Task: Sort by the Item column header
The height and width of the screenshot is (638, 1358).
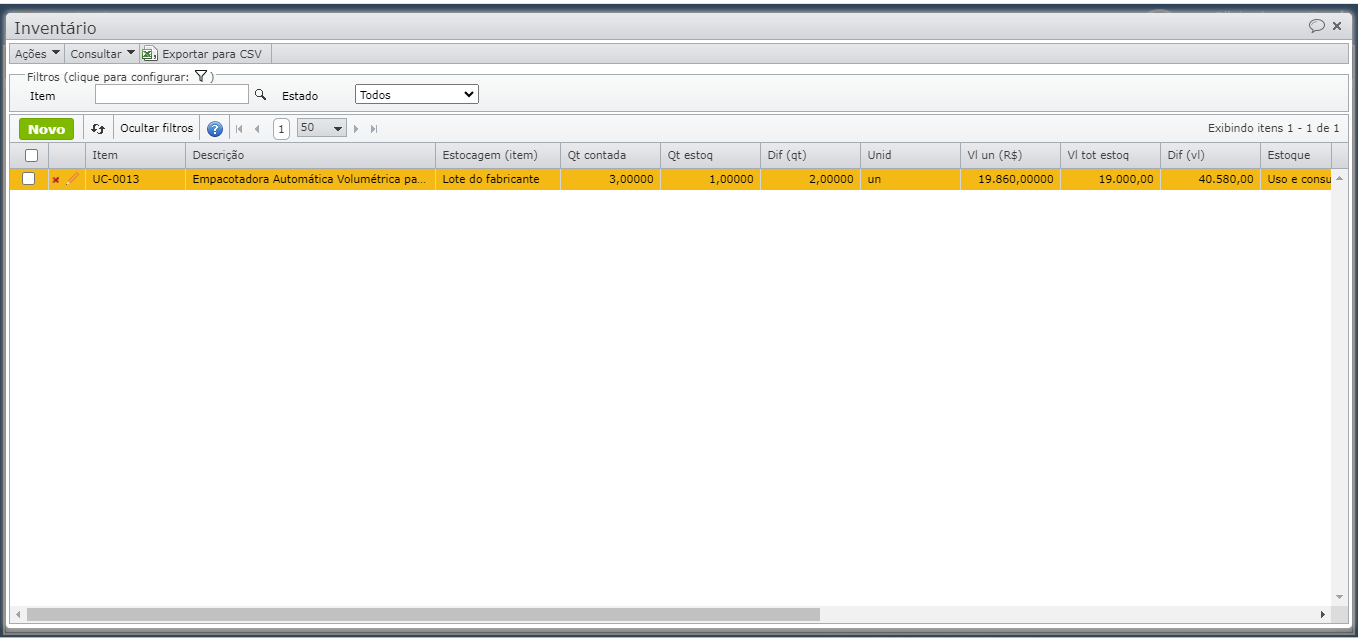Action: pos(135,155)
